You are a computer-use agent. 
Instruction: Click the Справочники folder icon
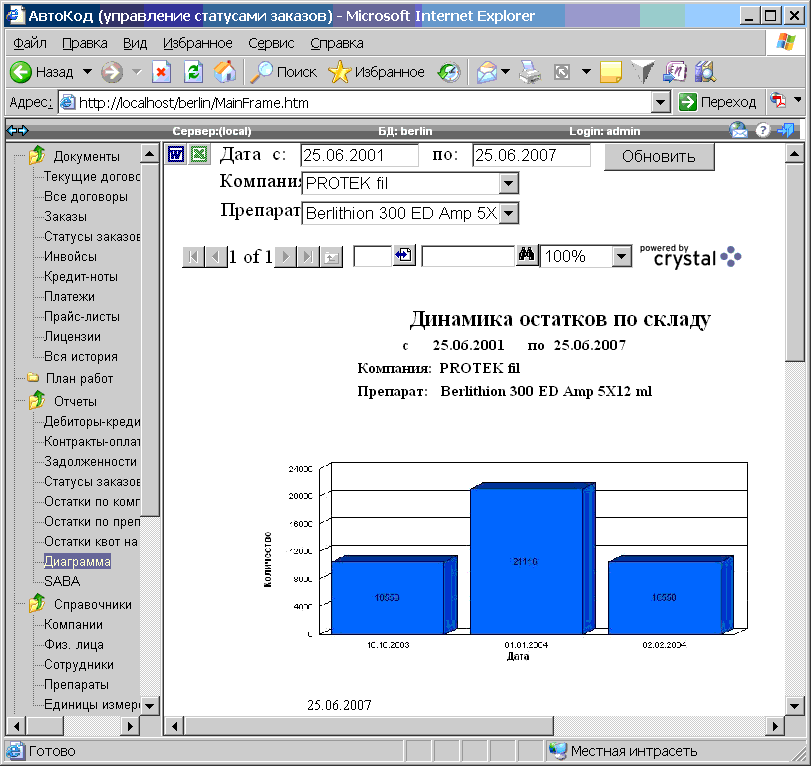(37, 604)
